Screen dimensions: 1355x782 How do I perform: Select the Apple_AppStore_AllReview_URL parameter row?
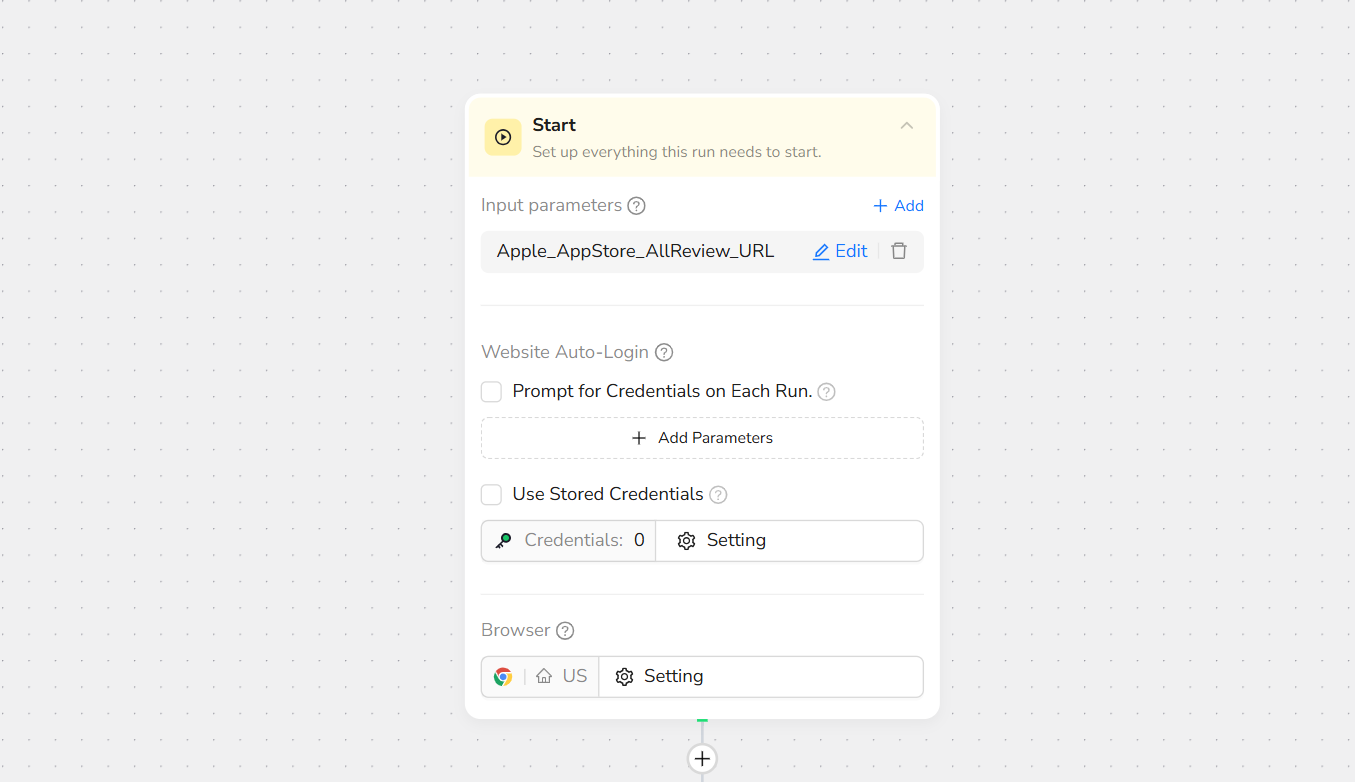635,252
